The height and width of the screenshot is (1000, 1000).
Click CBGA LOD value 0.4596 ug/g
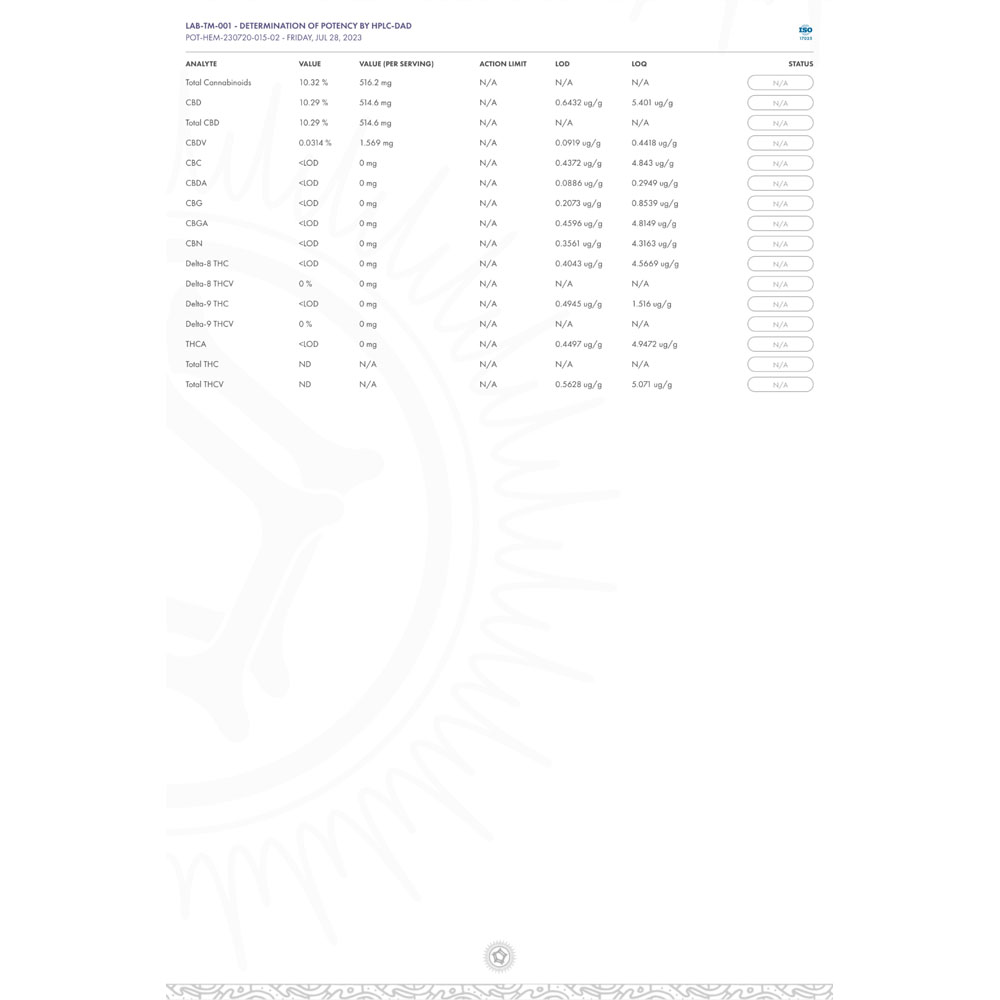tap(578, 223)
